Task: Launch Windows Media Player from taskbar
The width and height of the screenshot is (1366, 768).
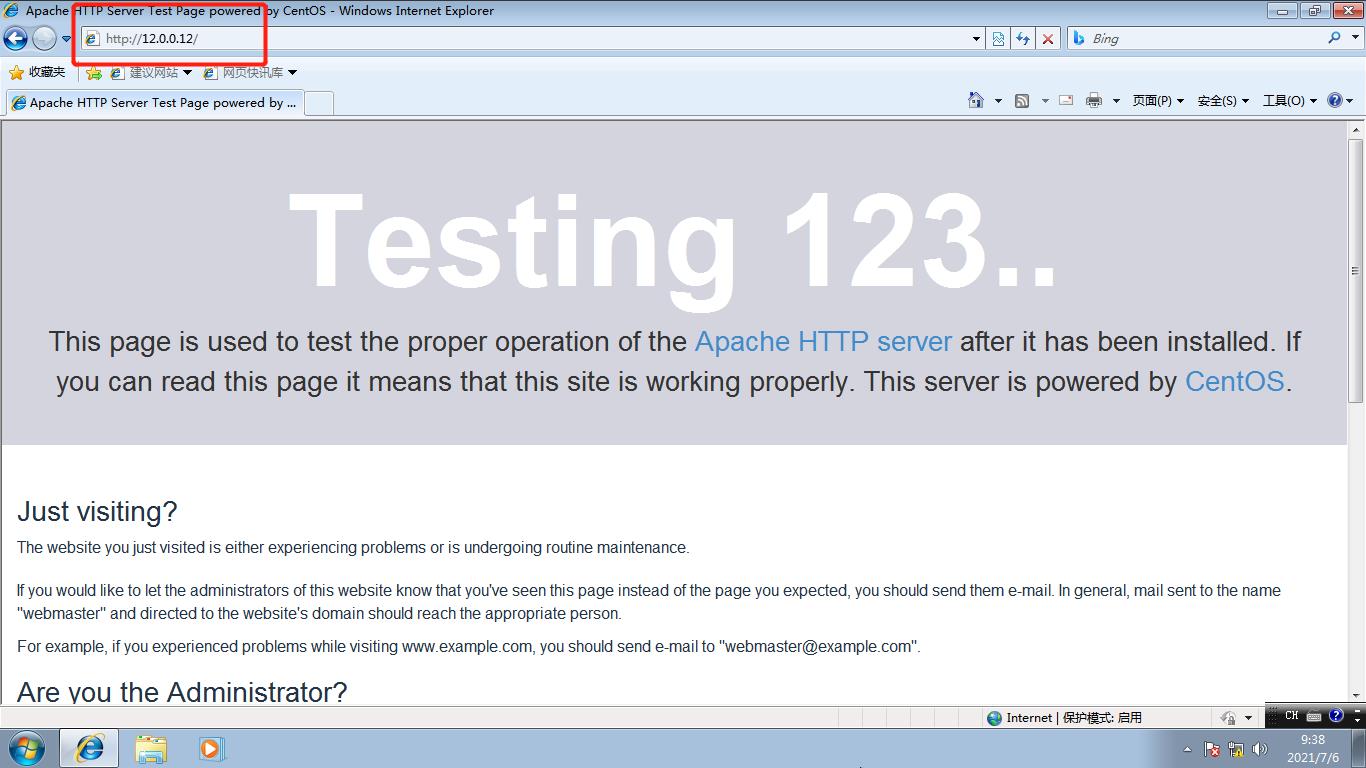Action: pyautogui.click(x=211, y=748)
